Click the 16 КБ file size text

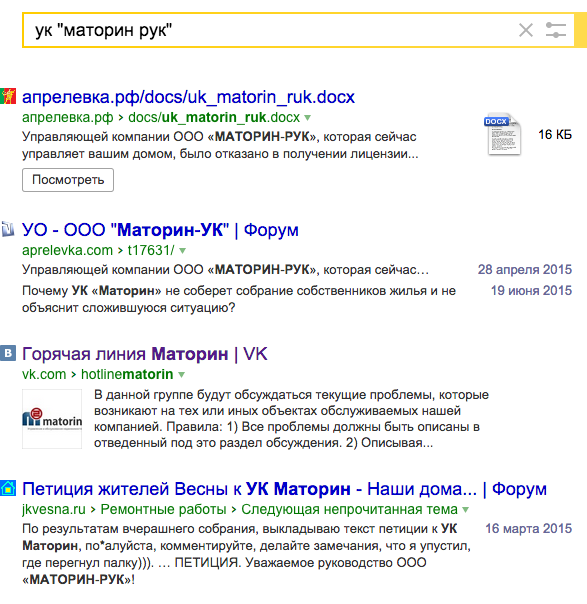[x=555, y=134]
